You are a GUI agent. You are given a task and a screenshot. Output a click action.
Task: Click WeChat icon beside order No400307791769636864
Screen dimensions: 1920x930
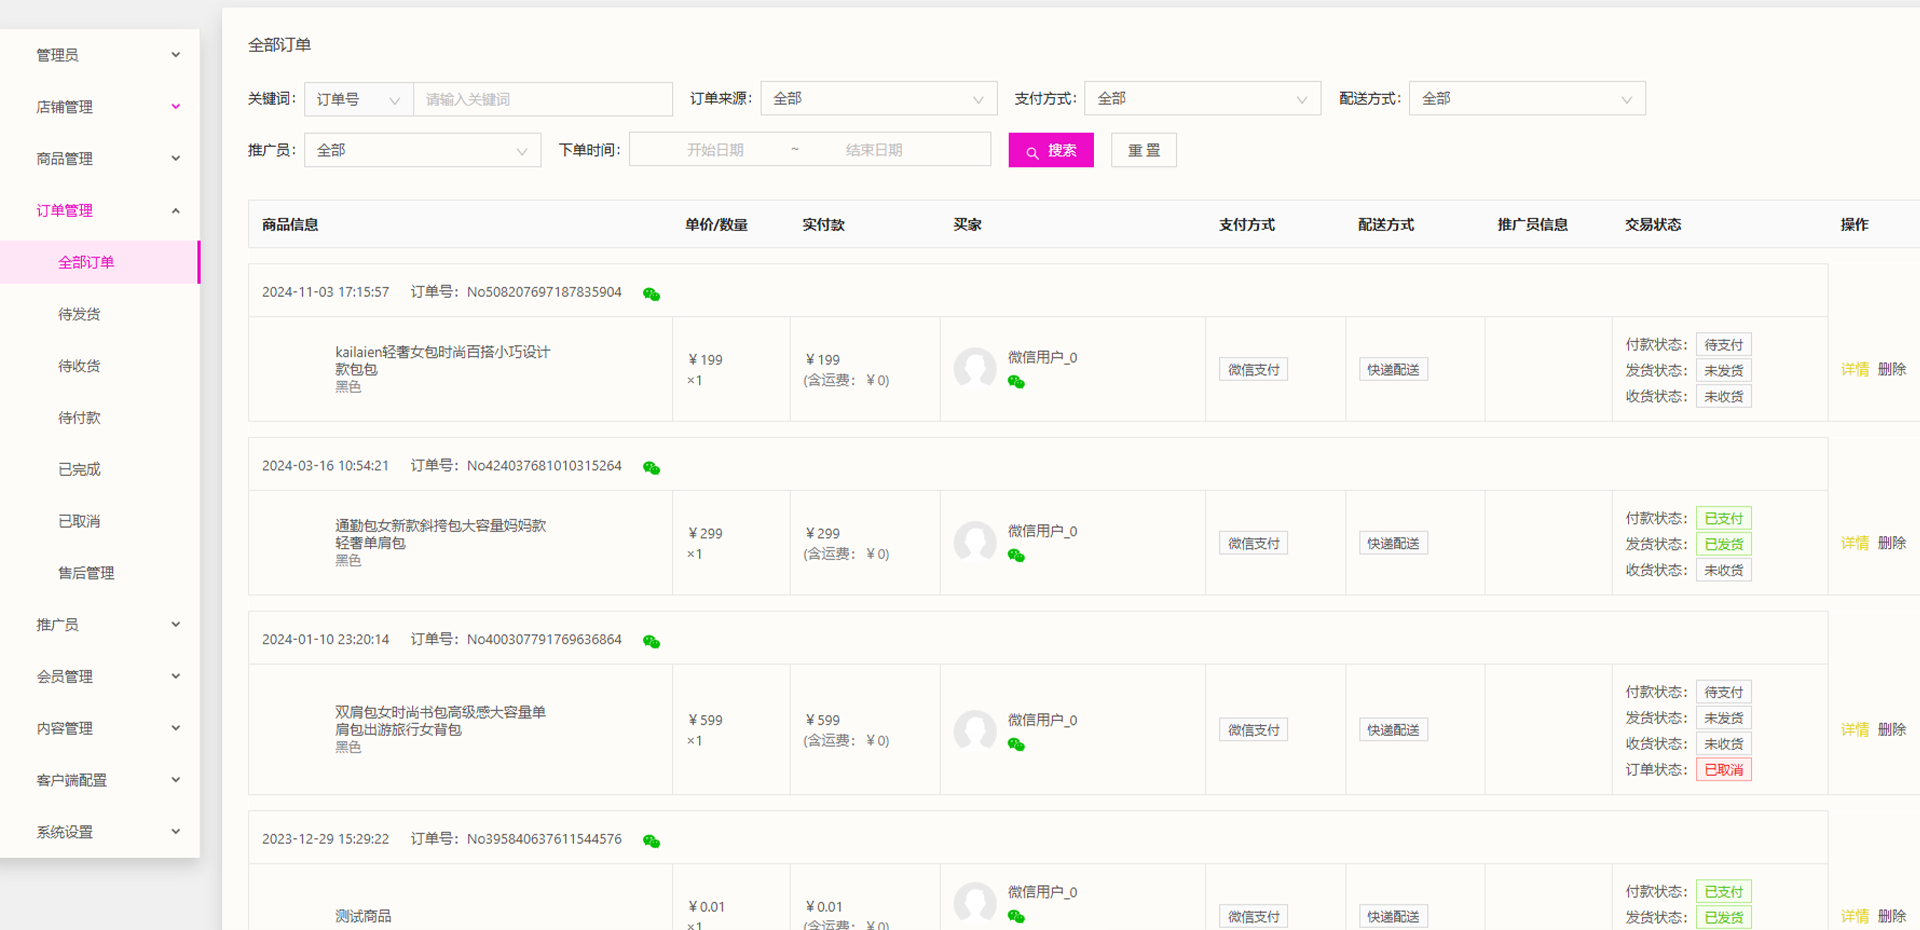[651, 641]
